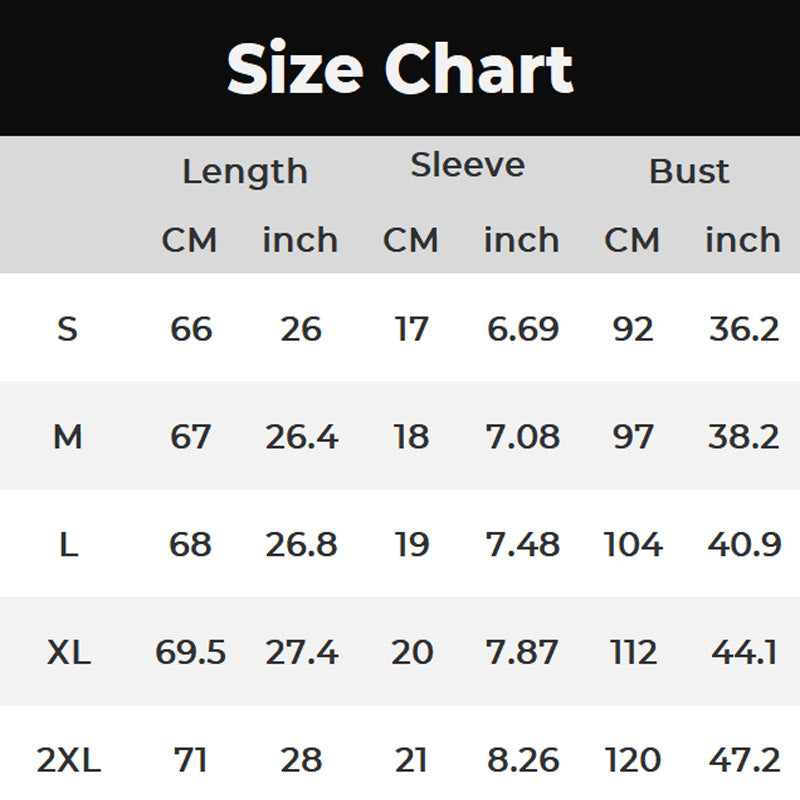Click the 104 bust CM value

point(633,545)
